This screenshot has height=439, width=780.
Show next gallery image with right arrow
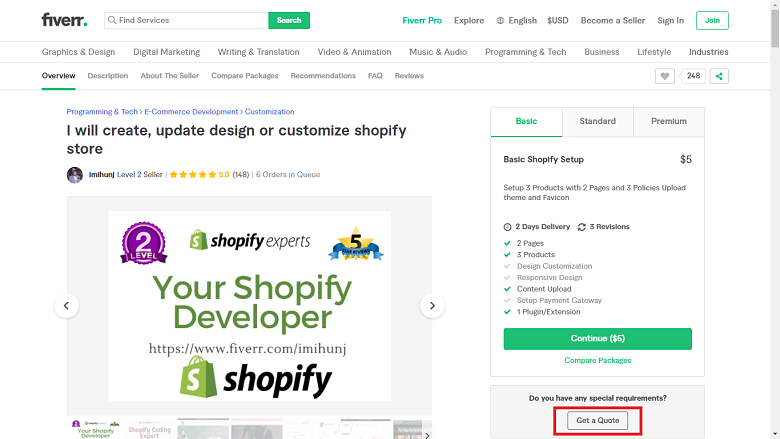pyautogui.click(x=432, y=306)
